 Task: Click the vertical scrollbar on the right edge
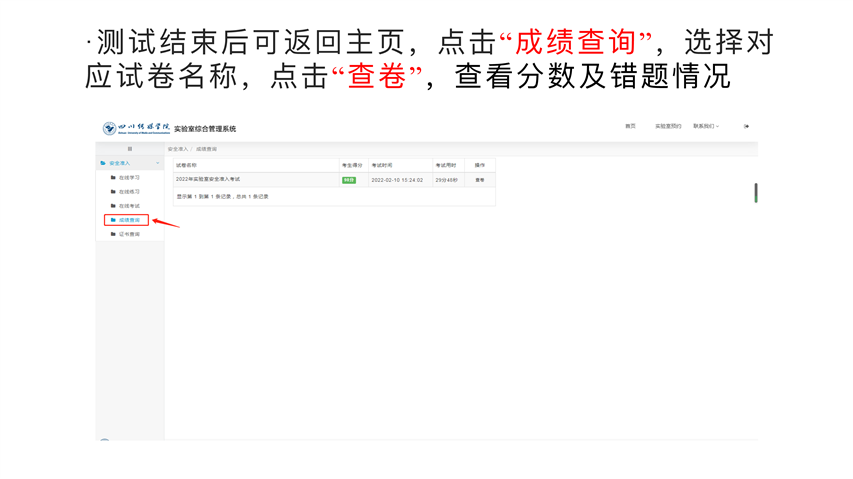(x=755, y=193)
